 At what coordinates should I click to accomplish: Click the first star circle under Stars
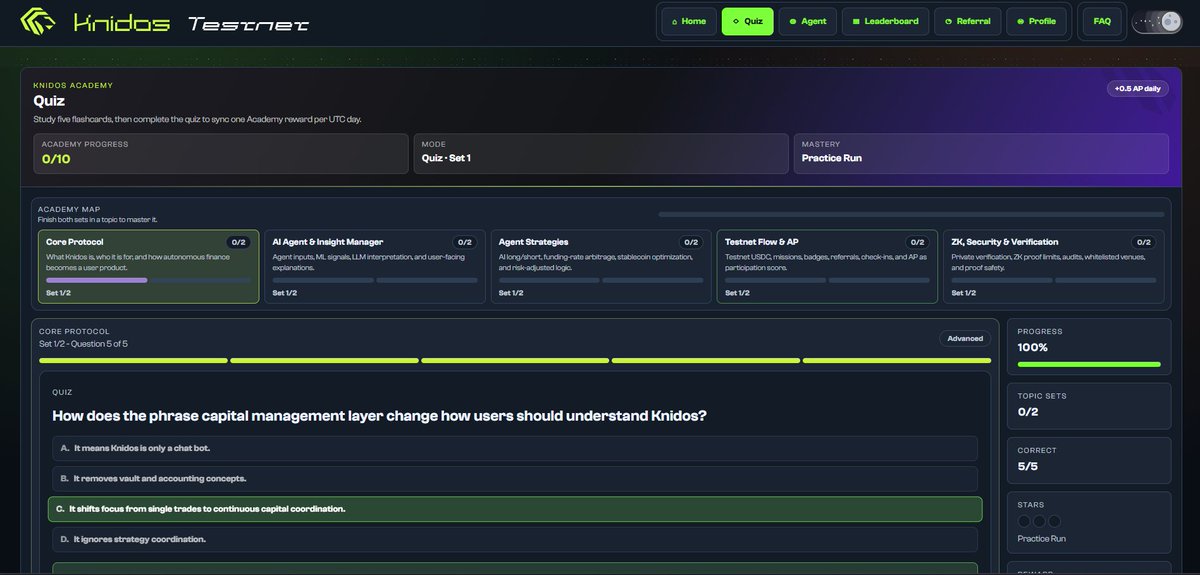[1025, 521]
